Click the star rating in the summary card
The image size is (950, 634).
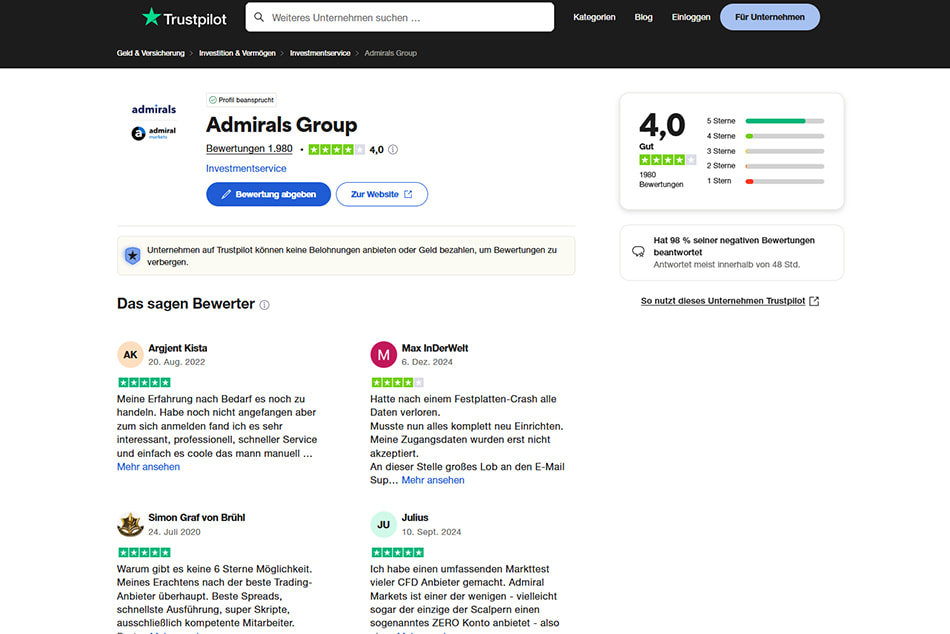[x=668, y=160]
